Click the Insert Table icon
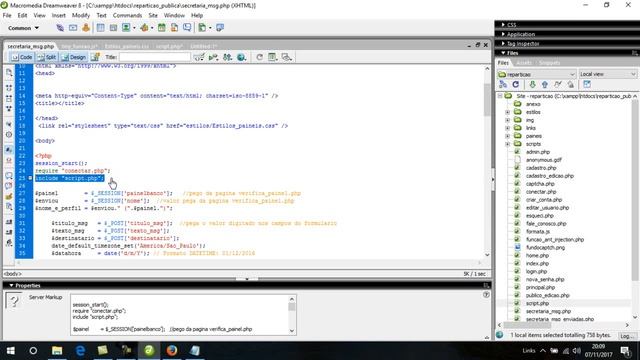 [x=101, y=28]
